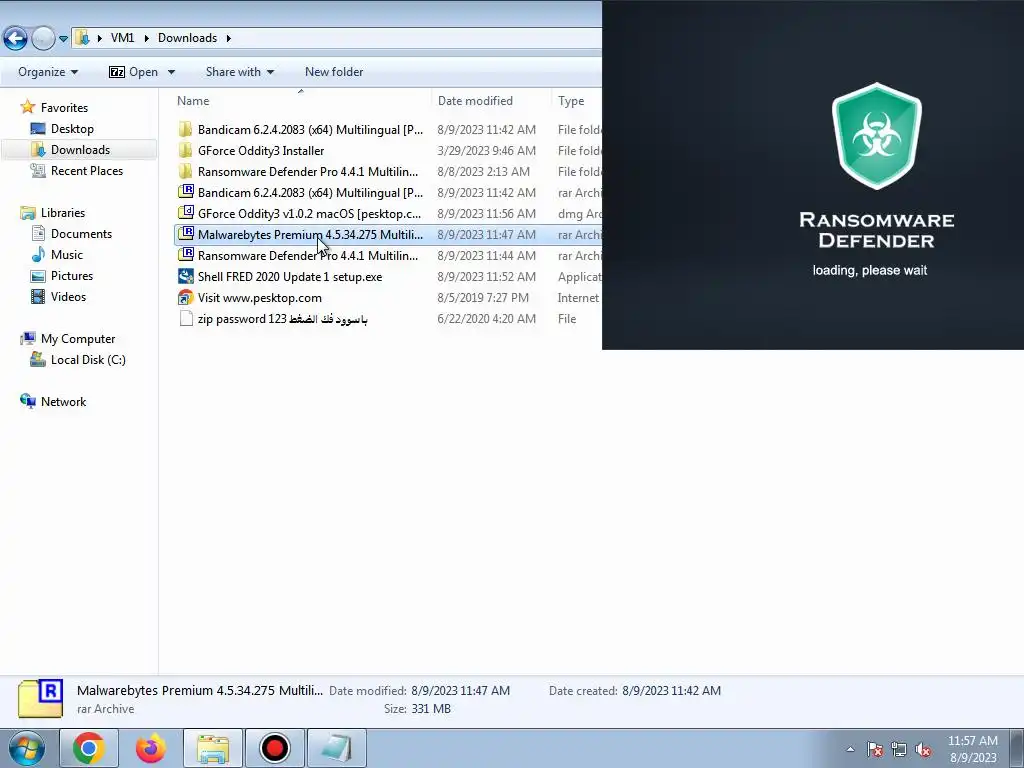Select GForce Oddity3 v1.0.2 macOS dmg file

pyautogui.click(x=310, y=214)
